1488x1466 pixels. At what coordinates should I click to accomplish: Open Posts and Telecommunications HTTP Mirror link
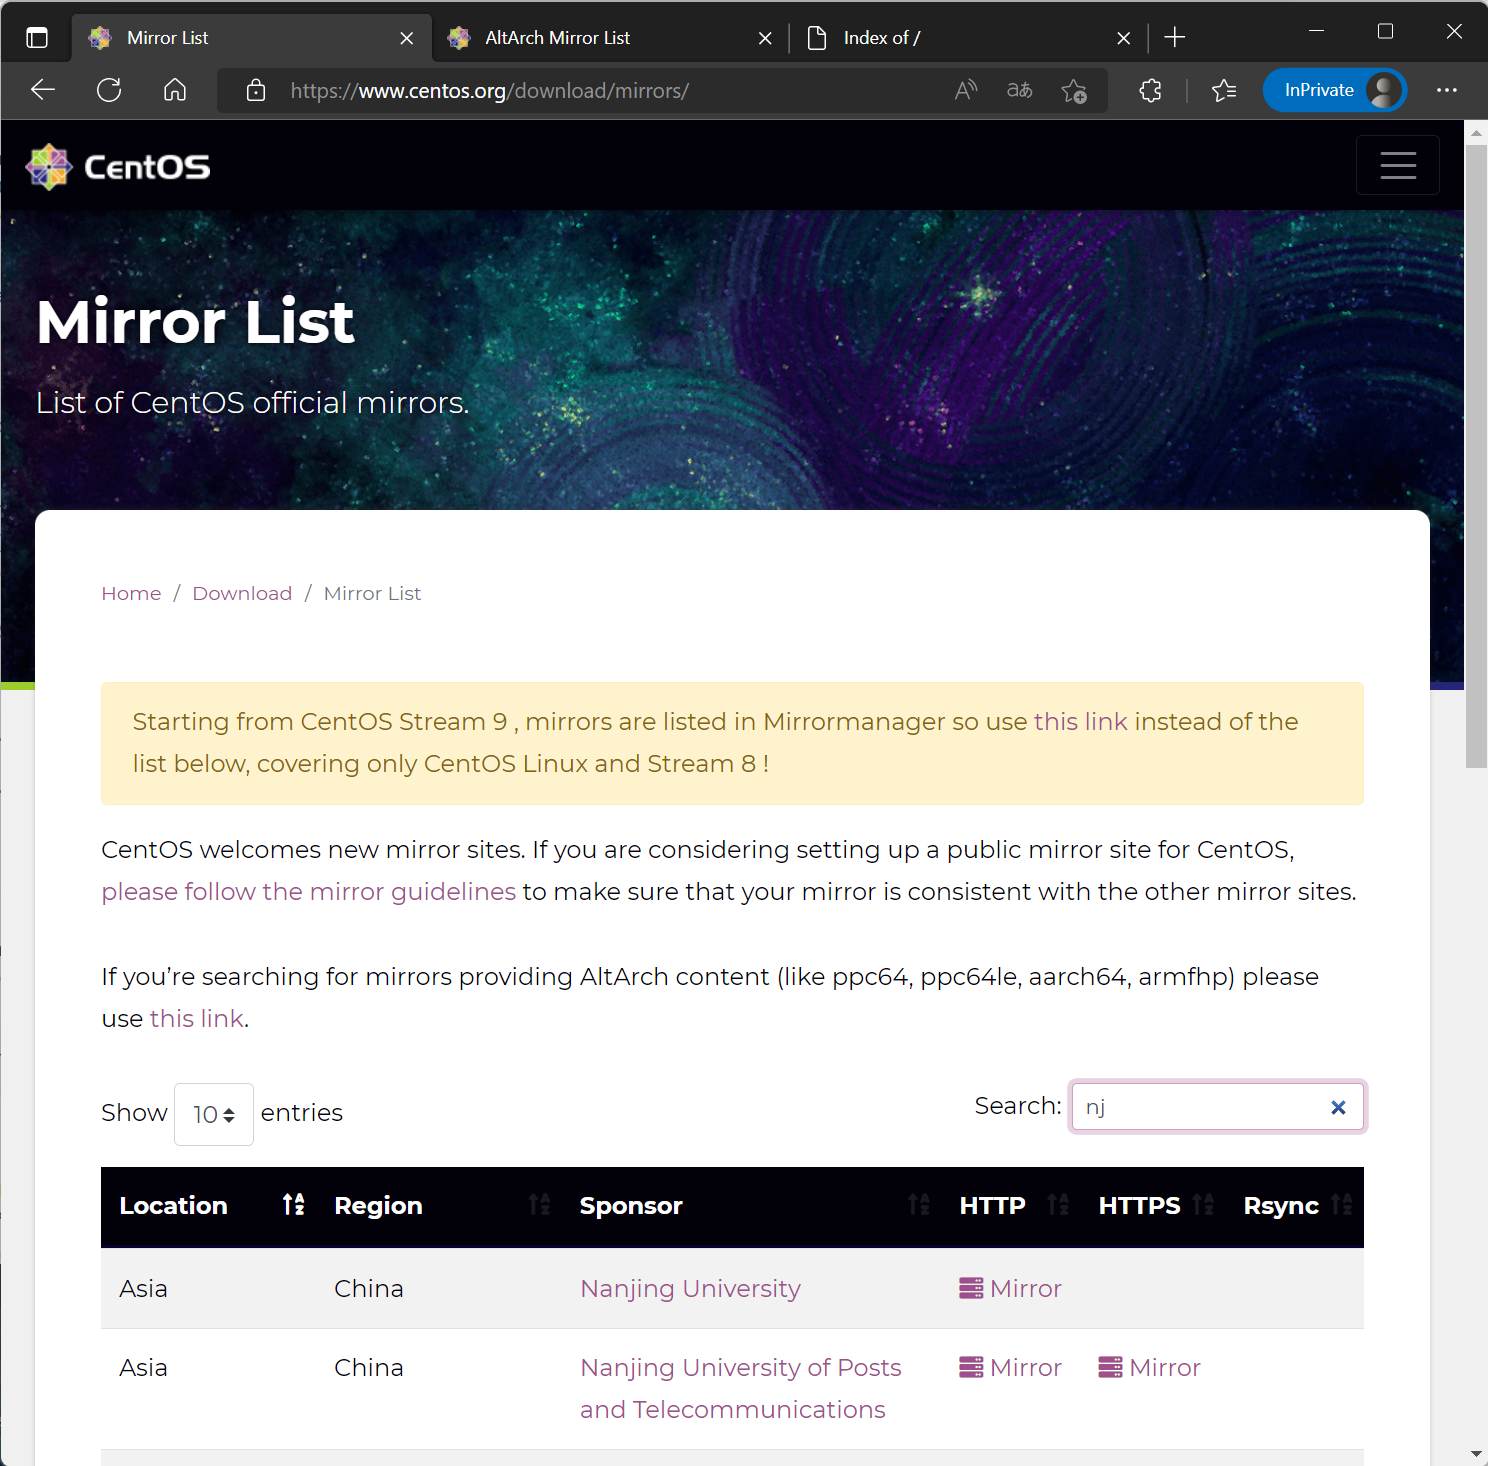(x=1010, y=1367)
